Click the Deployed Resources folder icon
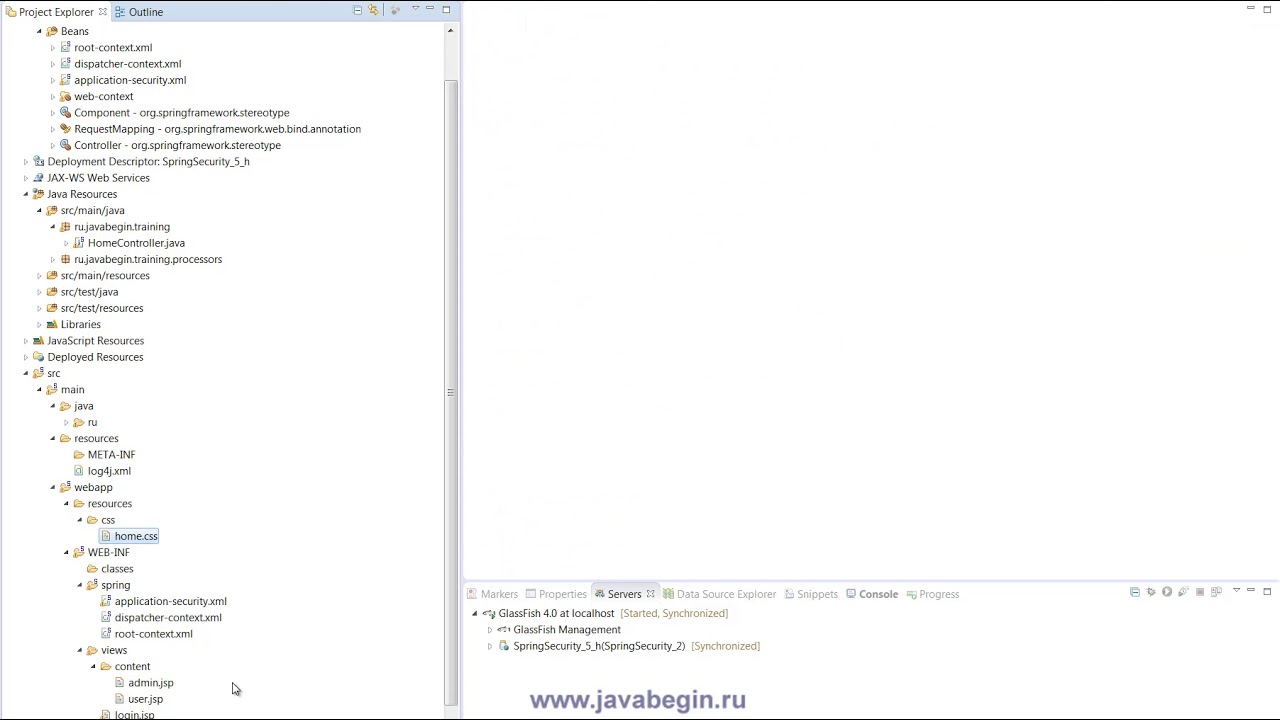1280x720 pixels. (38, 357)
